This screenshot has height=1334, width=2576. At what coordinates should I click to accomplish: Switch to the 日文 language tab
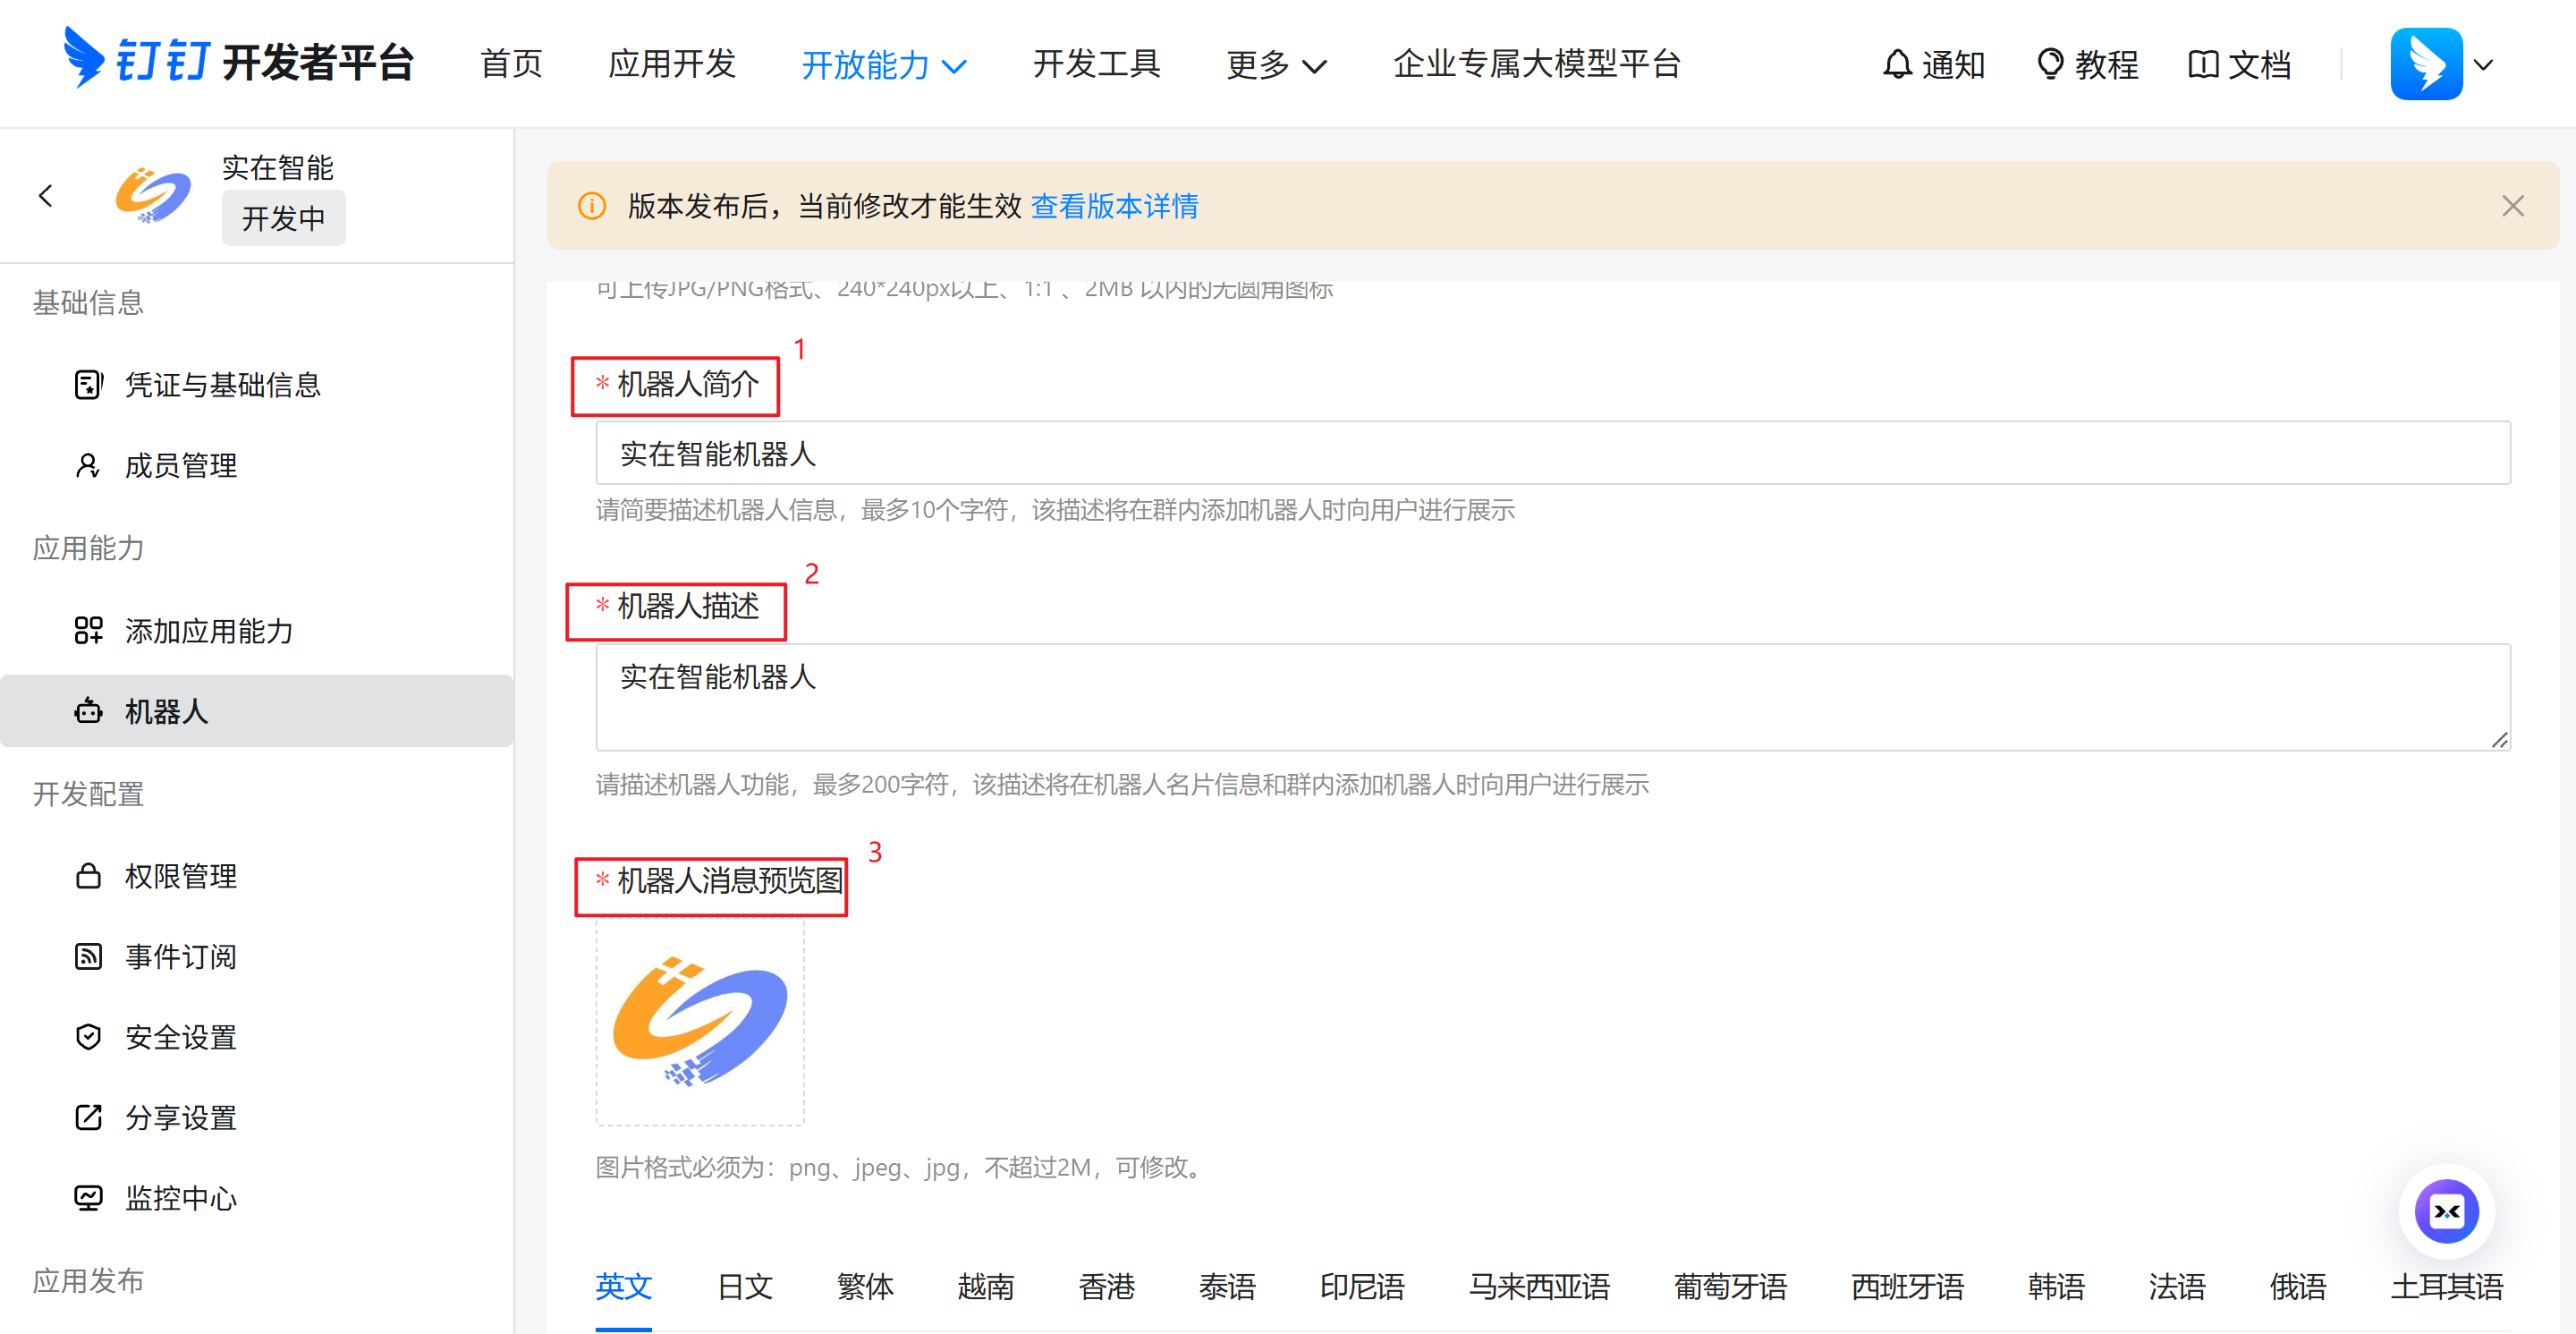coord(744,1286)
